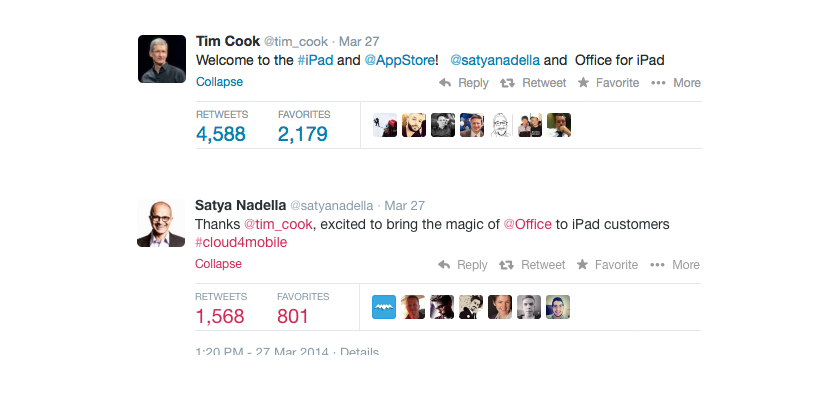
Task: Open Satya Nadella's profile picture
Action: click(x=161, y=223)
